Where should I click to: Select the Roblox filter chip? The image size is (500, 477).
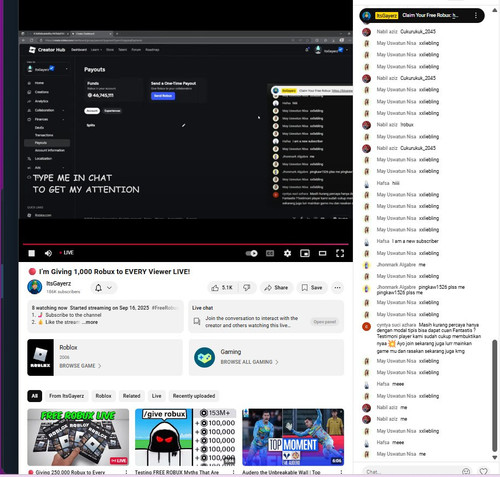point(103,396)
